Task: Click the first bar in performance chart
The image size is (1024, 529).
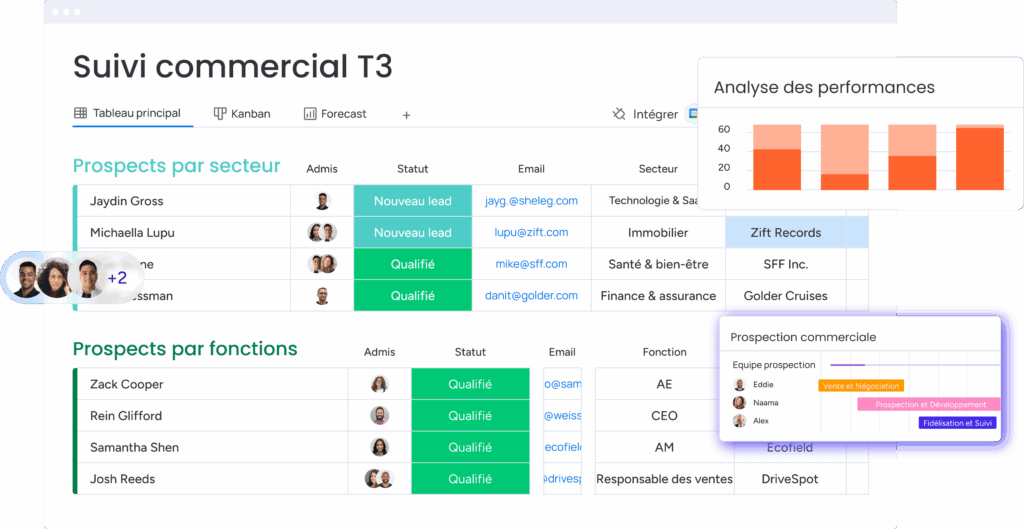Action: pos(777,157)
